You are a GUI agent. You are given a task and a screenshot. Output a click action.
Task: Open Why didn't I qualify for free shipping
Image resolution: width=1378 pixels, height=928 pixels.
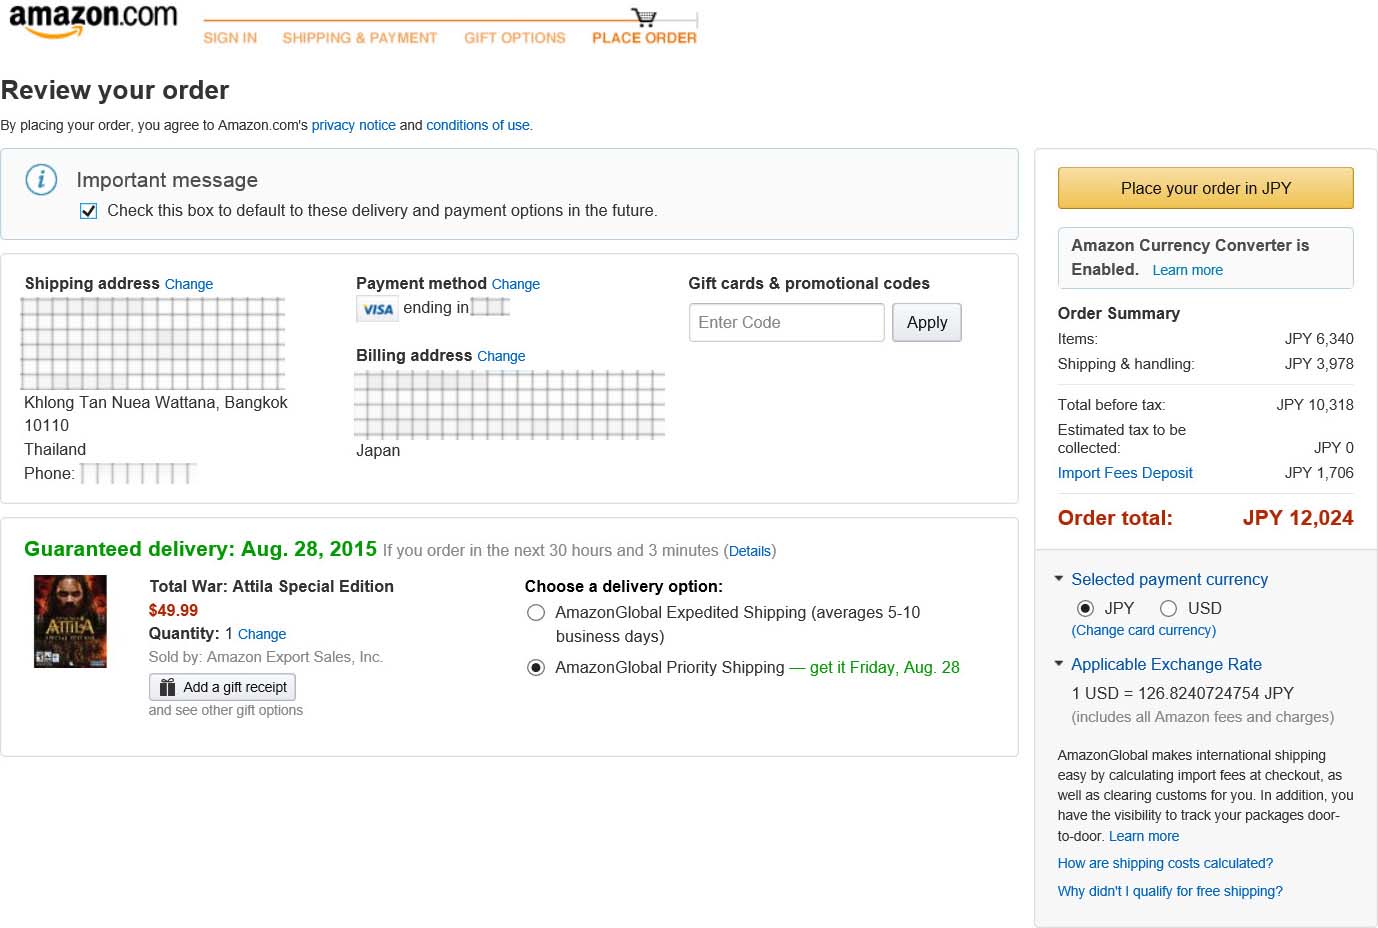tap(1170, 891)
